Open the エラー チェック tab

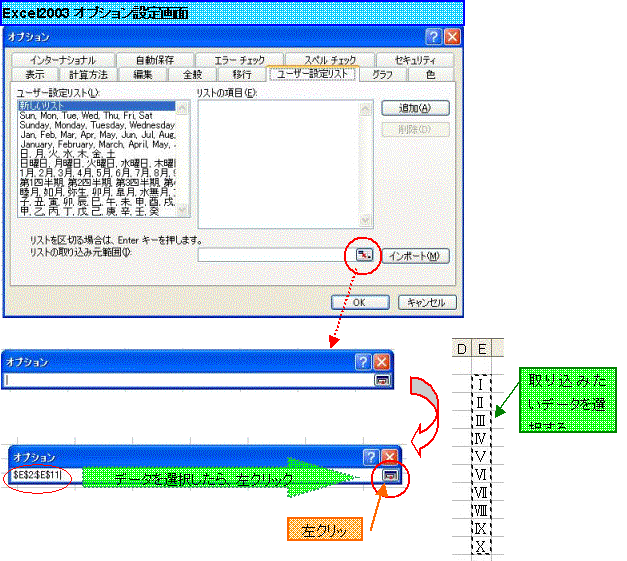[239, 60]
